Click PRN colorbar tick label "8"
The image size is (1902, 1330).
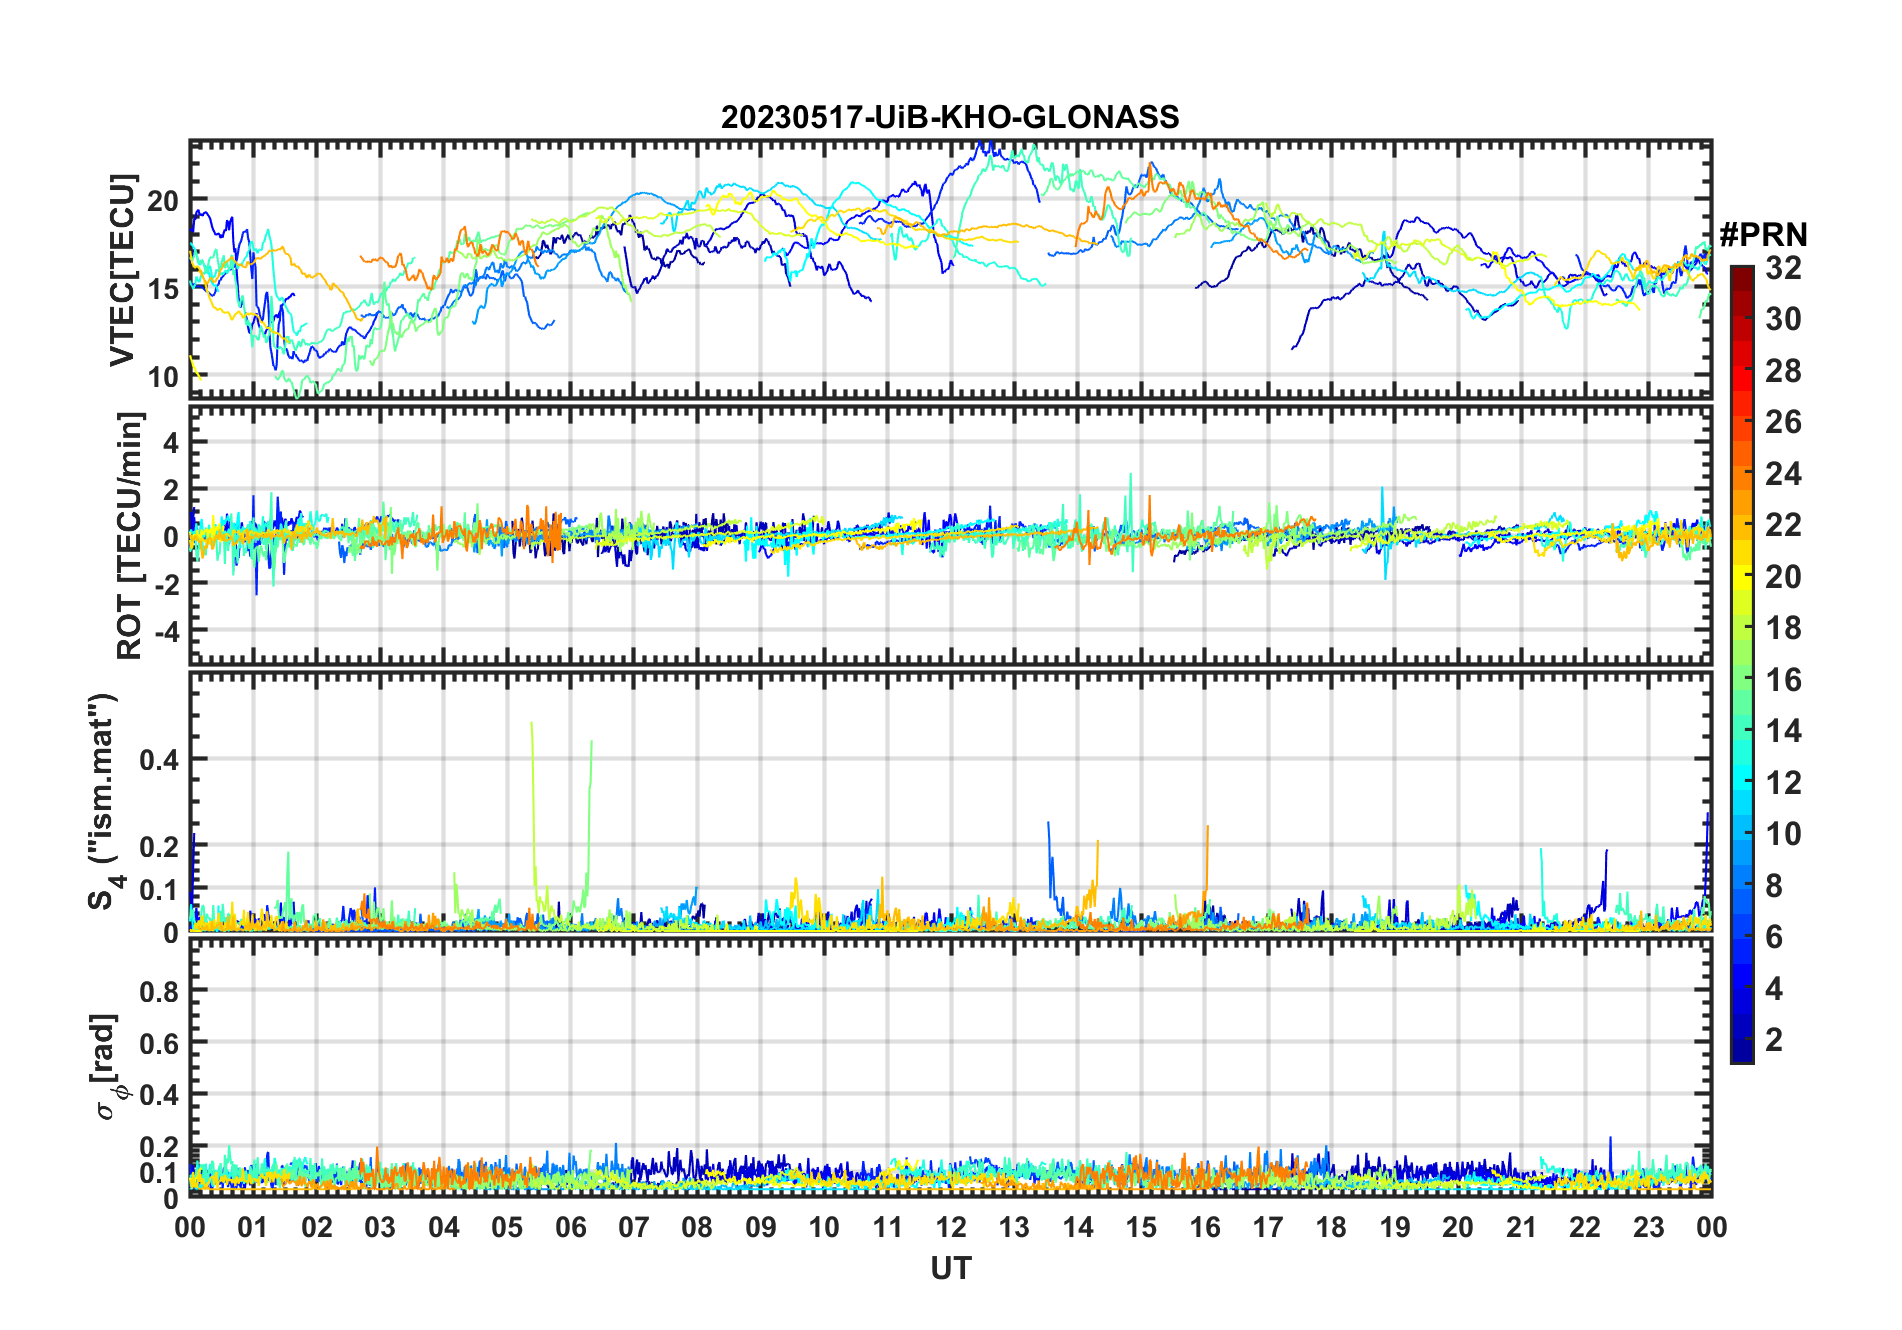click(1774, 886)
